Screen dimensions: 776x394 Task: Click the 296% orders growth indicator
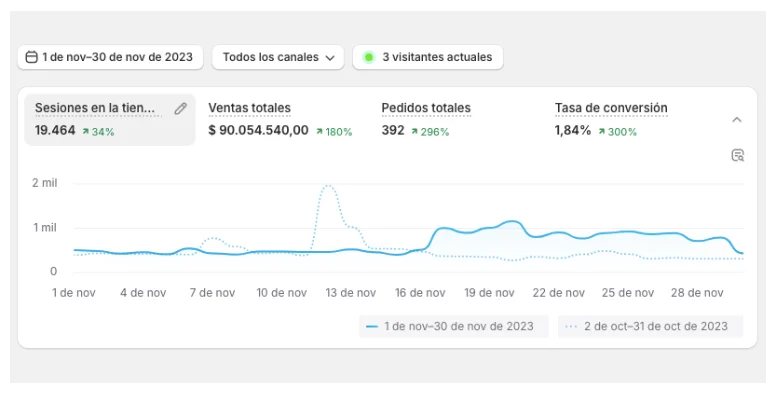tap(430, 132)
